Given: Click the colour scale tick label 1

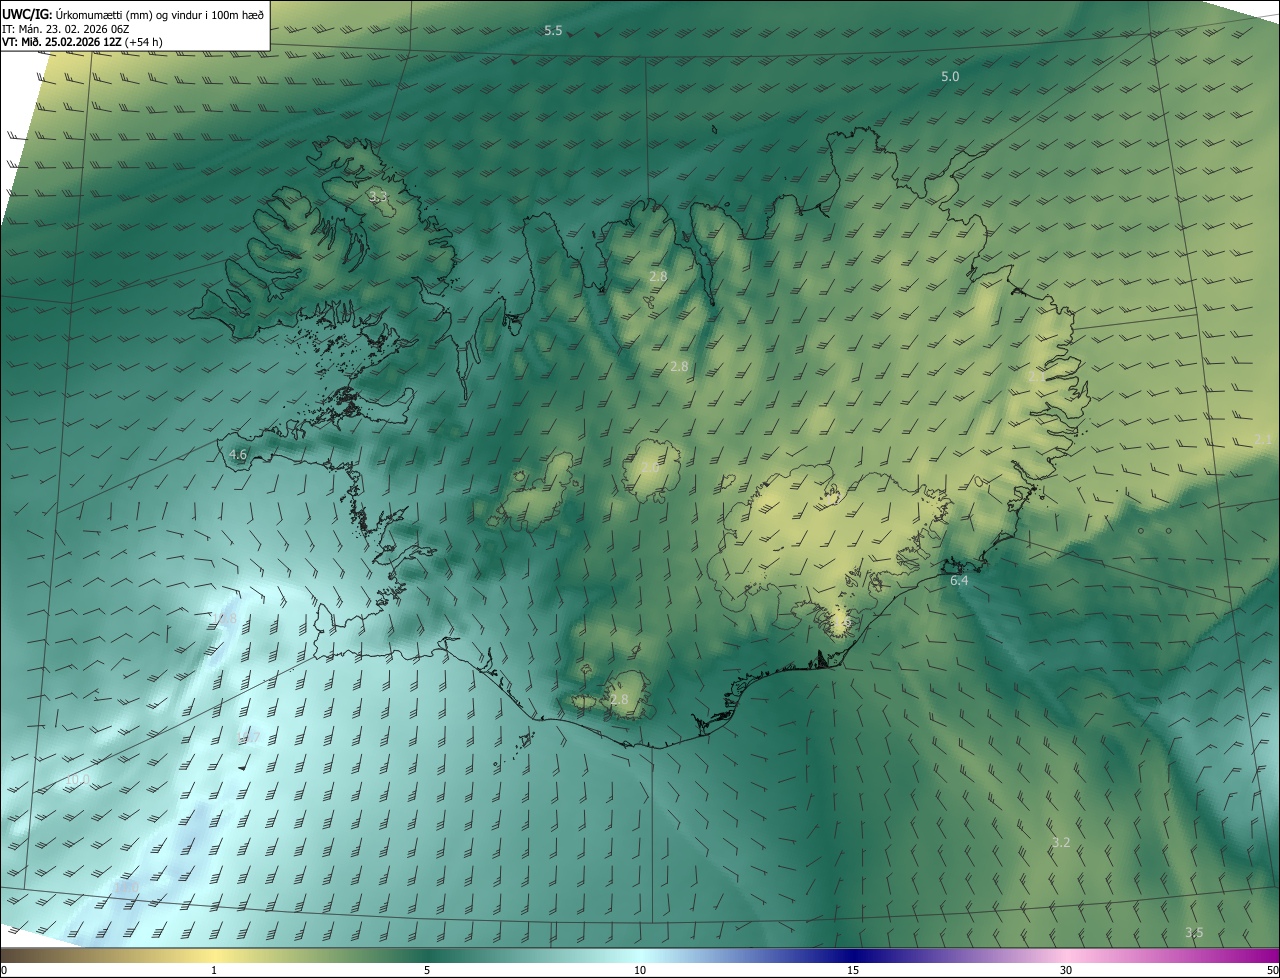Looking at the screenshot, I should click(214, 971).
